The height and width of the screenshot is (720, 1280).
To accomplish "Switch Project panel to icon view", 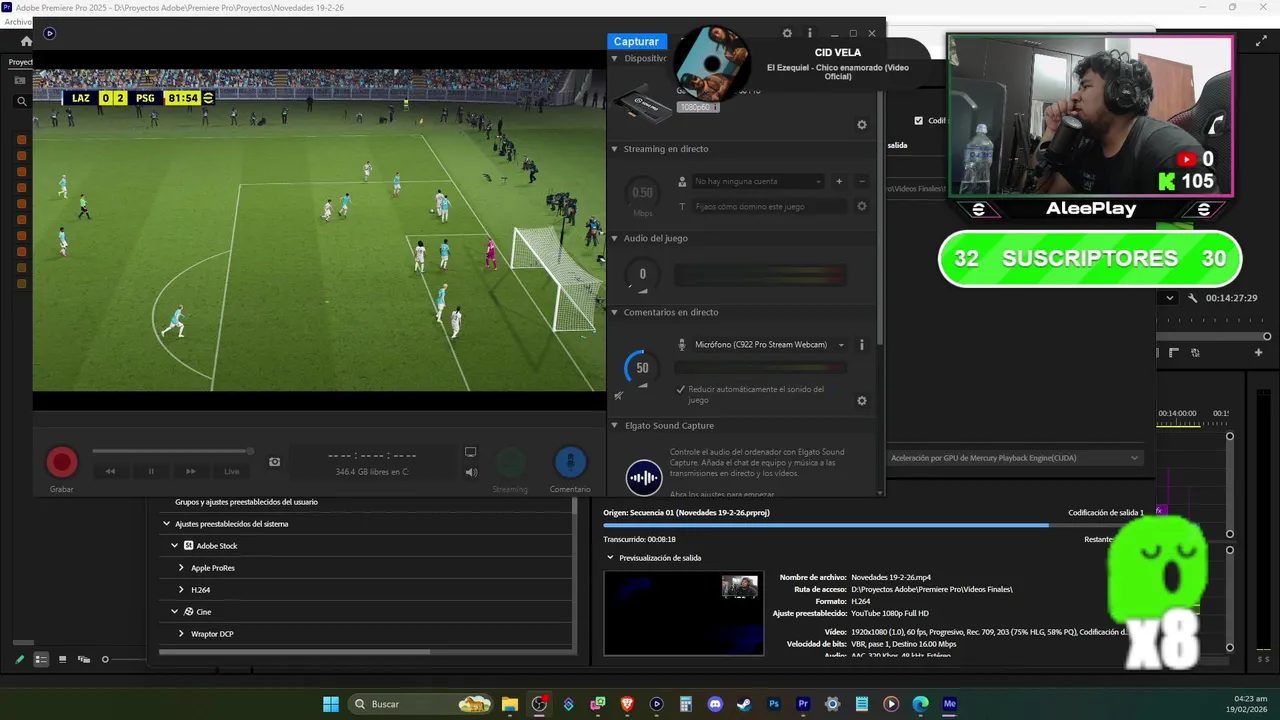I will click(x=62, y=659).
